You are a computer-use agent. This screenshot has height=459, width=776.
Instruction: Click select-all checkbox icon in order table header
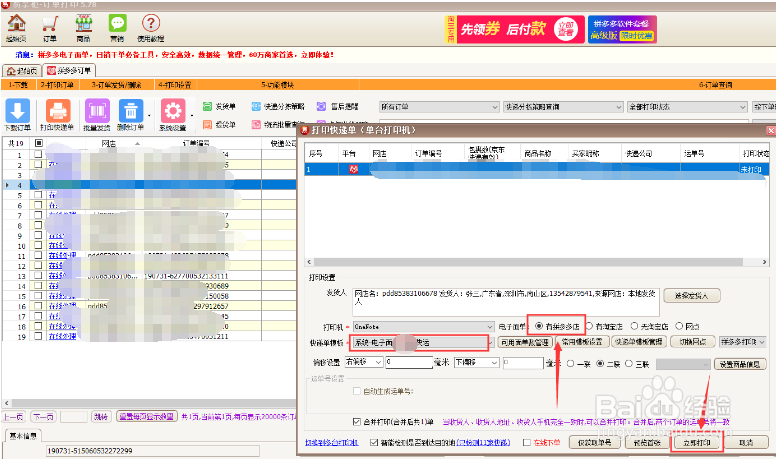pyautogui.click(x=39, y=143)
